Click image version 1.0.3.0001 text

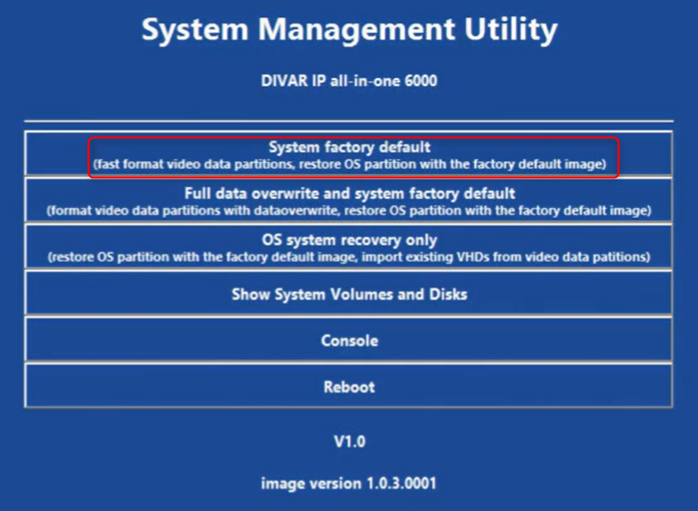pyautogui.click(x=349, y=483)
